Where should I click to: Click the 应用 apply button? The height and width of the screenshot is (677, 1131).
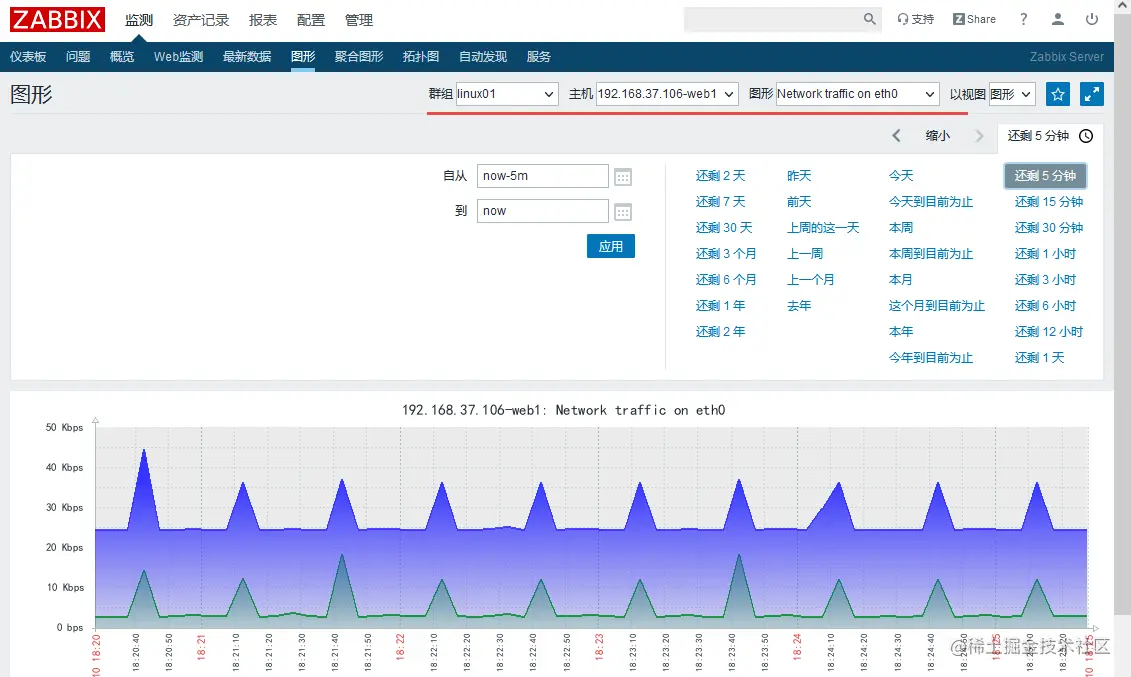(610, 246)
